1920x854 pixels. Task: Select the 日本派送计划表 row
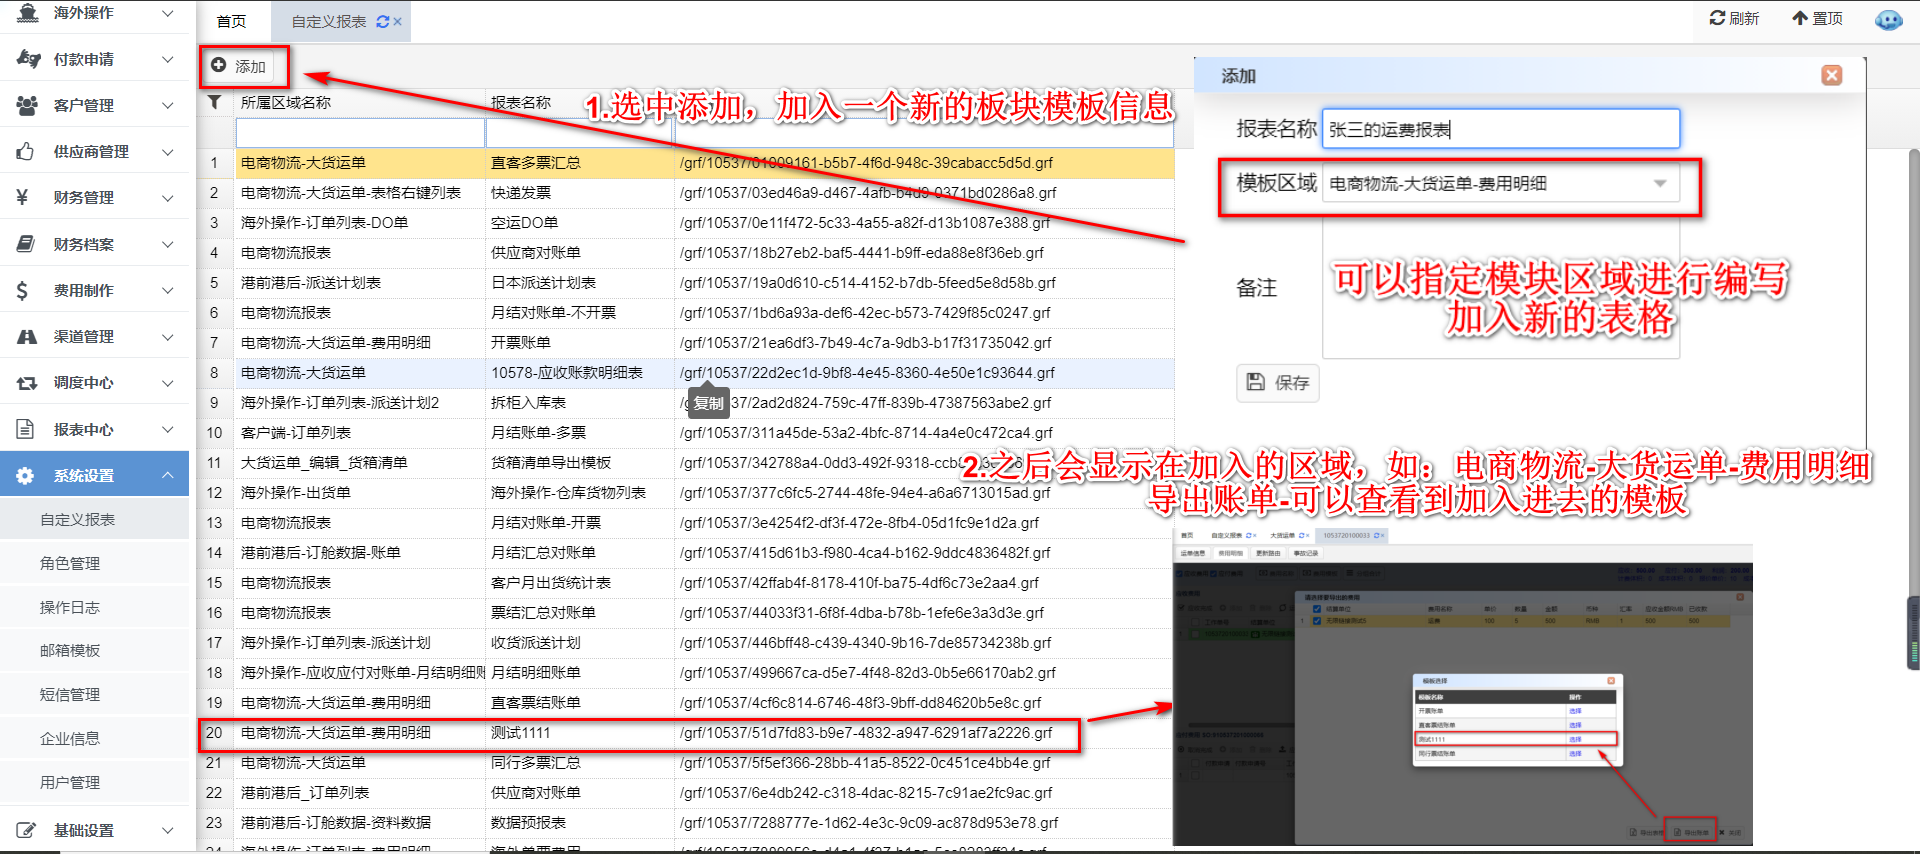686,283
